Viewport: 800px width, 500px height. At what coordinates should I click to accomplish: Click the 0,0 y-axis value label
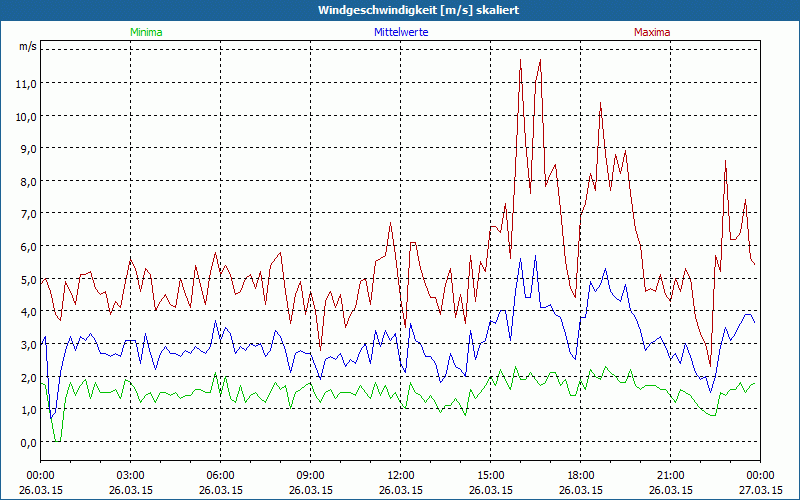27,443
